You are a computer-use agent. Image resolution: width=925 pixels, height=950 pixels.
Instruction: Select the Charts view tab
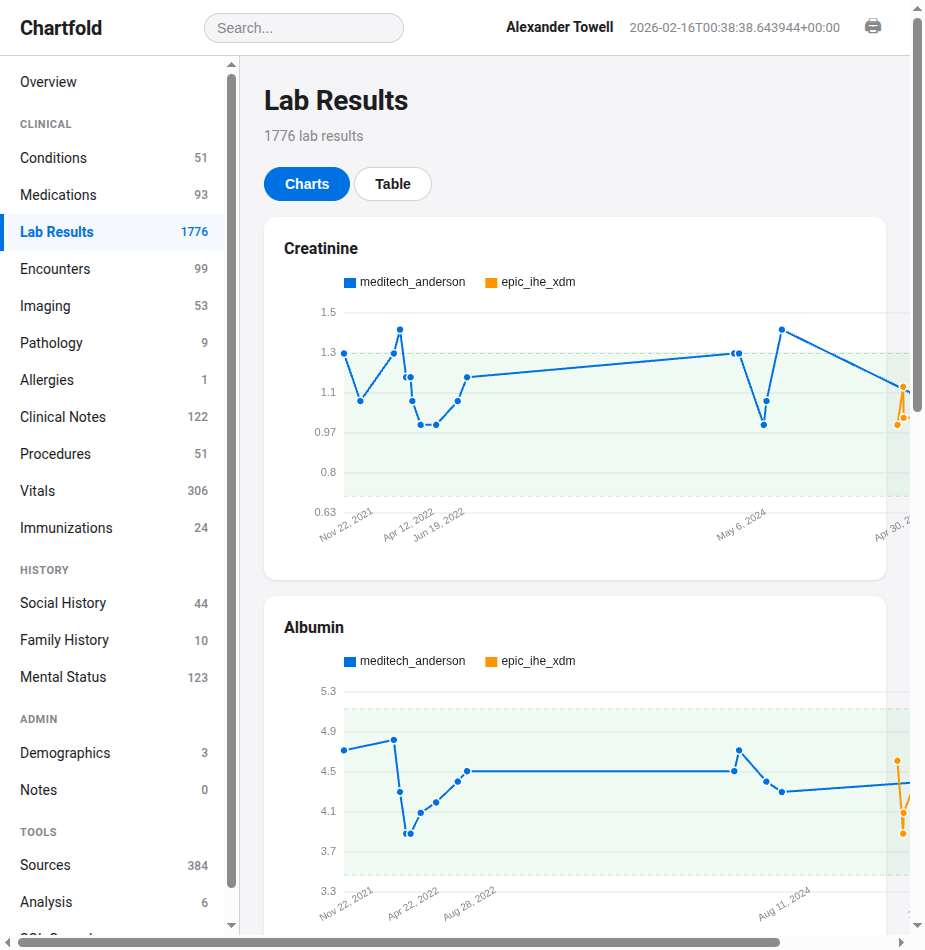click(307, 184)
